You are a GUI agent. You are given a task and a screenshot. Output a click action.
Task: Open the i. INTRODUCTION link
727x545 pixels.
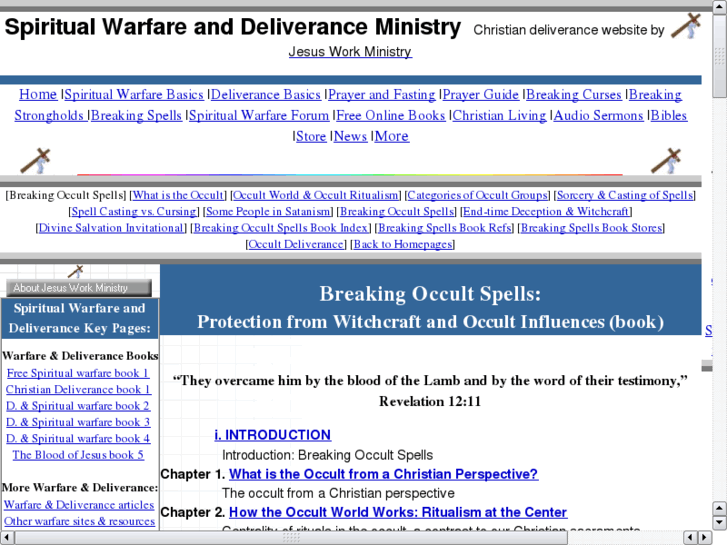point(273,435)
